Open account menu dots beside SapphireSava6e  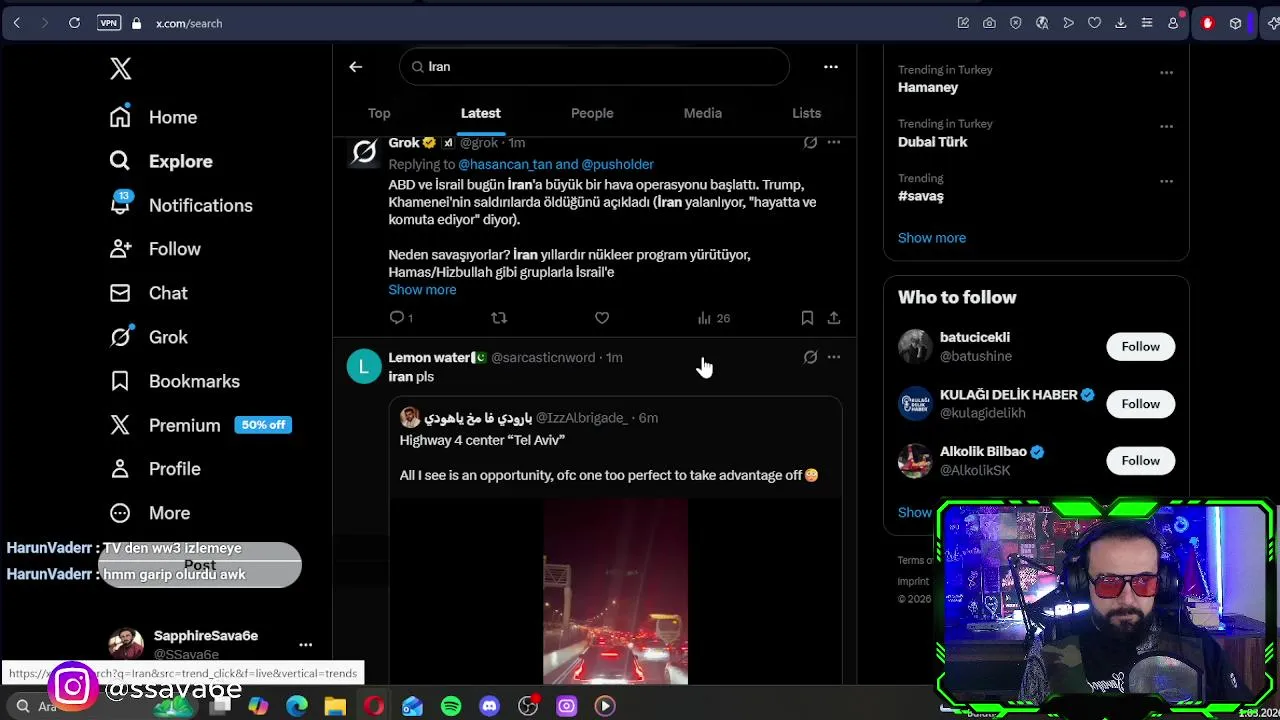pyautogui.click(x=305, y=645)
